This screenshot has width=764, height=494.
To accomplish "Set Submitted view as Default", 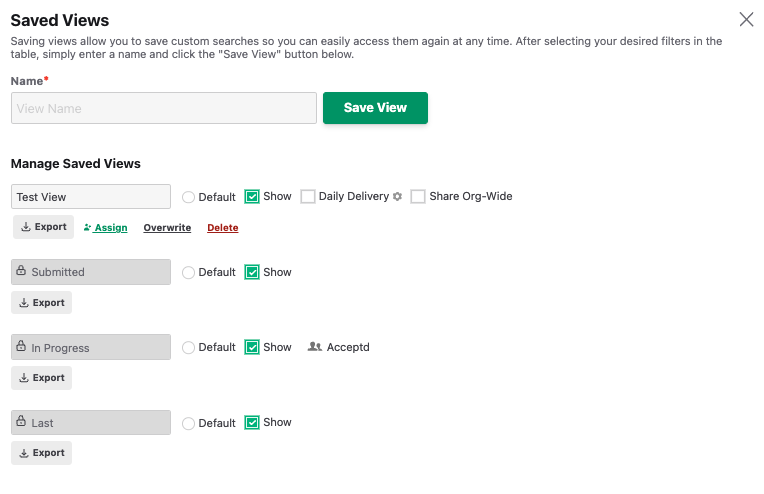I will (x=189, y=272).
